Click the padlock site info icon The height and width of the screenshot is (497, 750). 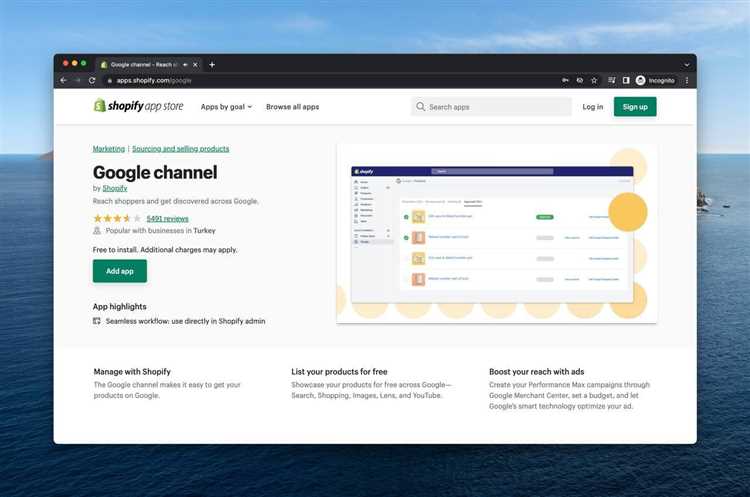[110, 80]
